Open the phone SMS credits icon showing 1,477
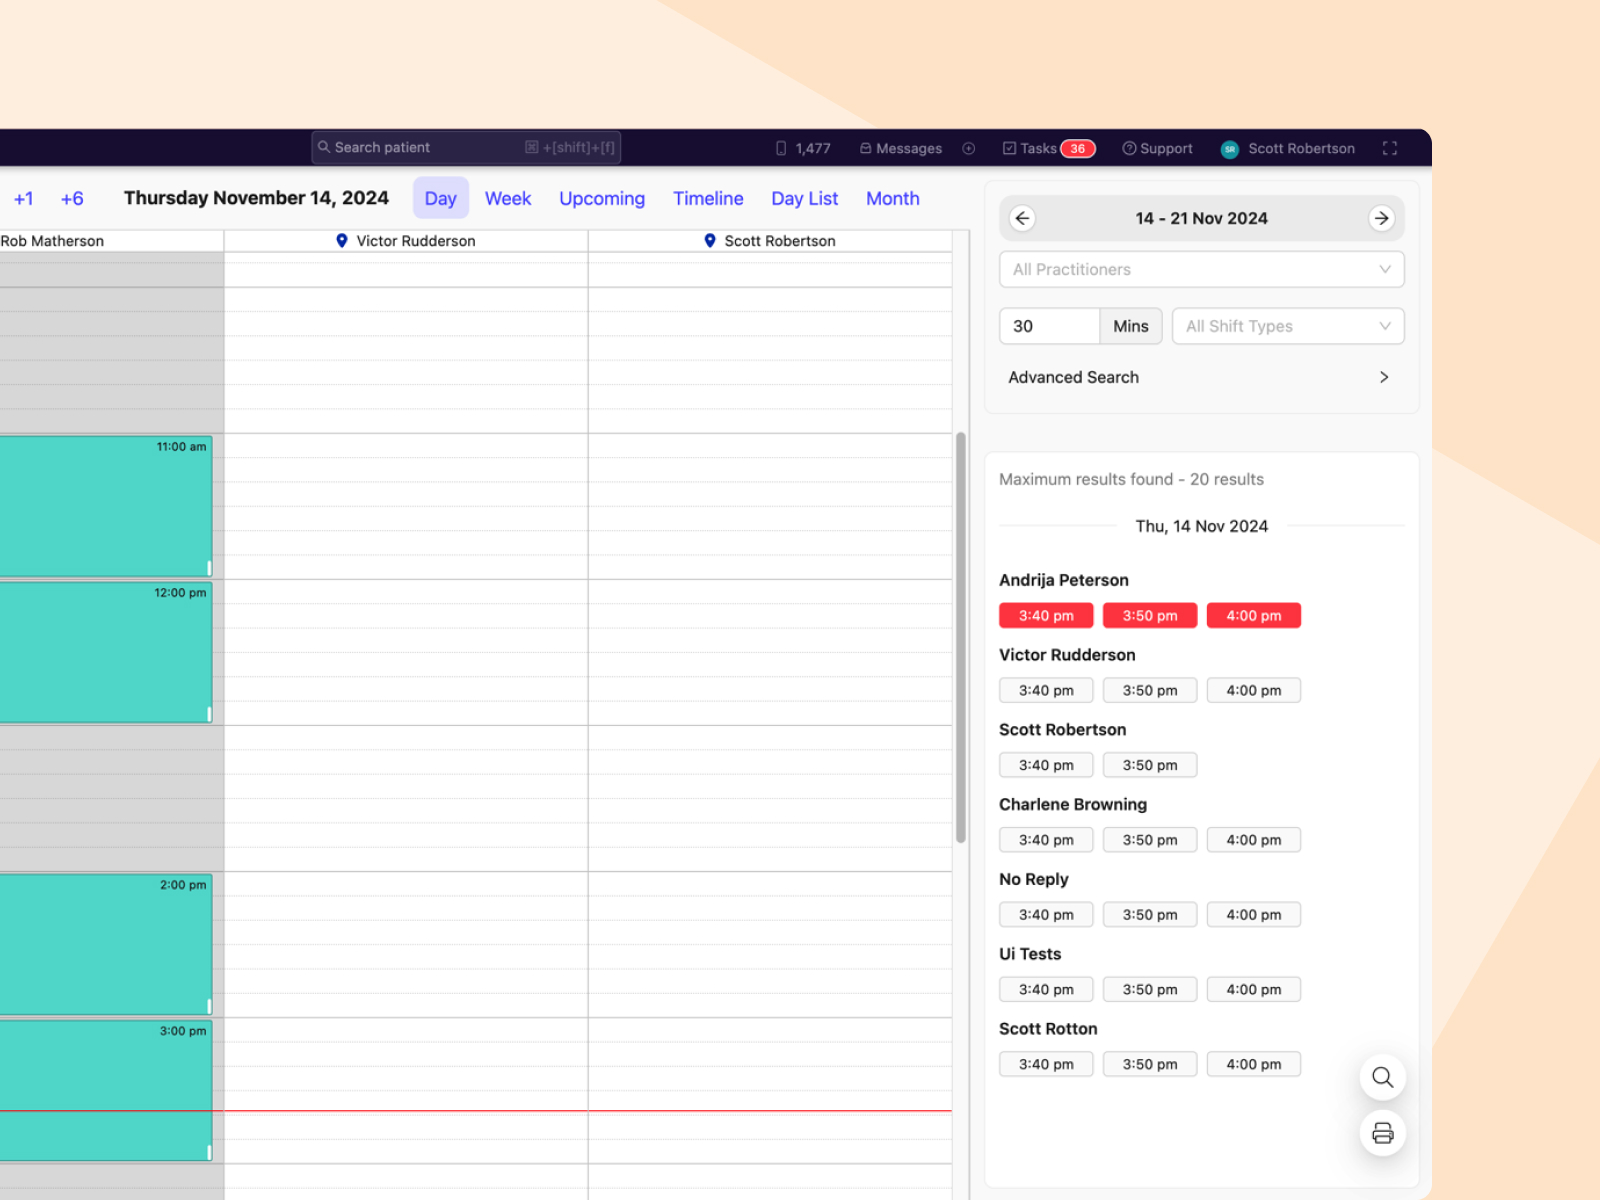 pyautogui.click(x=781, y=148)
